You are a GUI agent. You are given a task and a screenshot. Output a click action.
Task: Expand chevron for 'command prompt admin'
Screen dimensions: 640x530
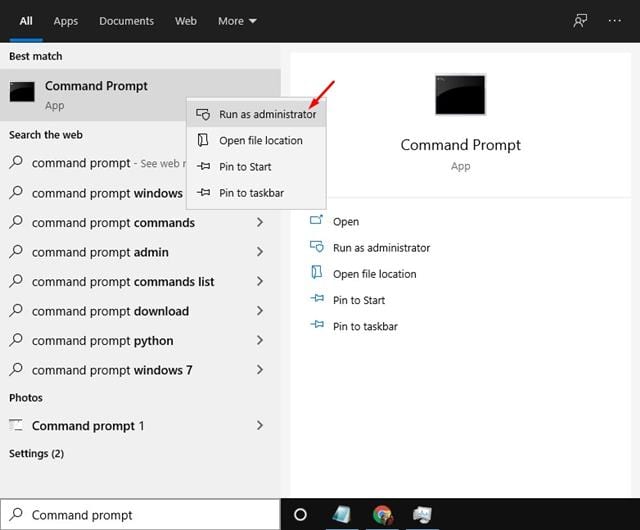tap(260, 252)
